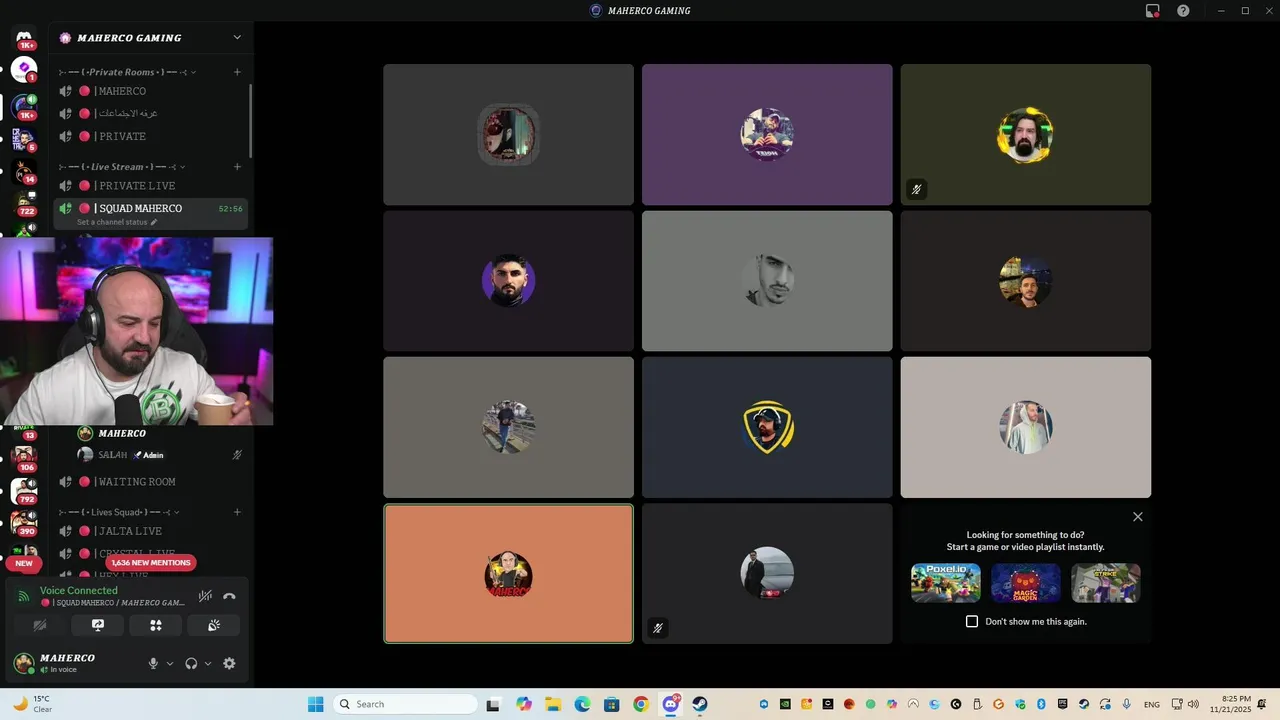
Task: Edit channel status pencil icon
Action: 154,222
